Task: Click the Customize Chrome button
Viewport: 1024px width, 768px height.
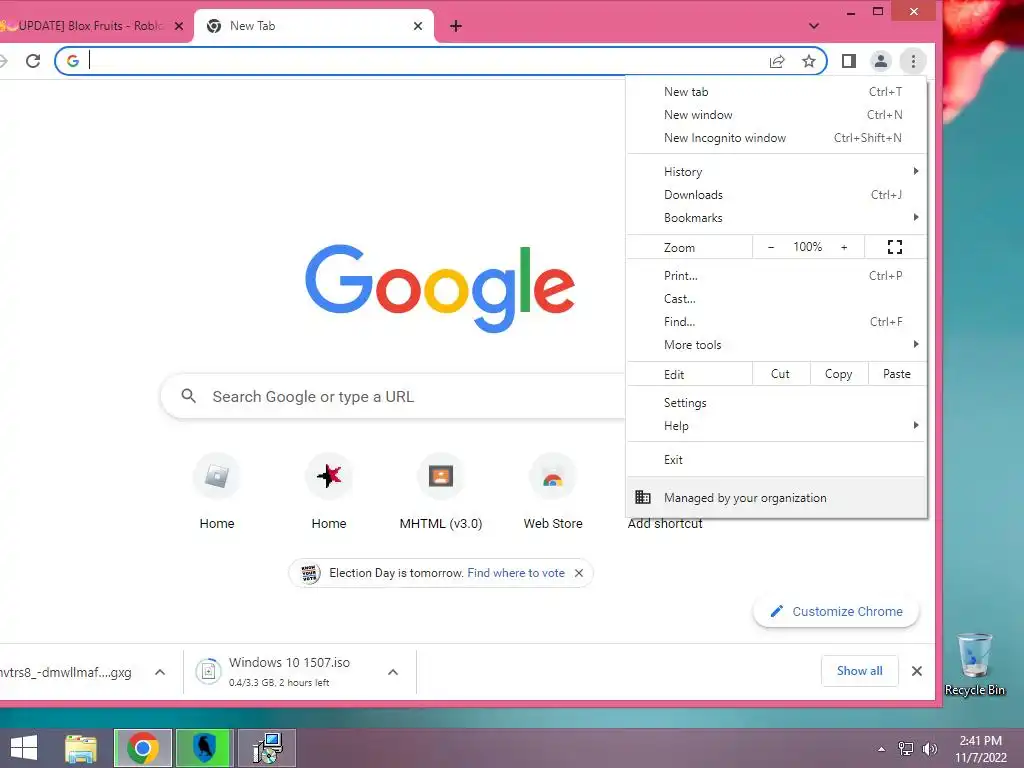Action: pyautogui.click(x=837, y=611)
